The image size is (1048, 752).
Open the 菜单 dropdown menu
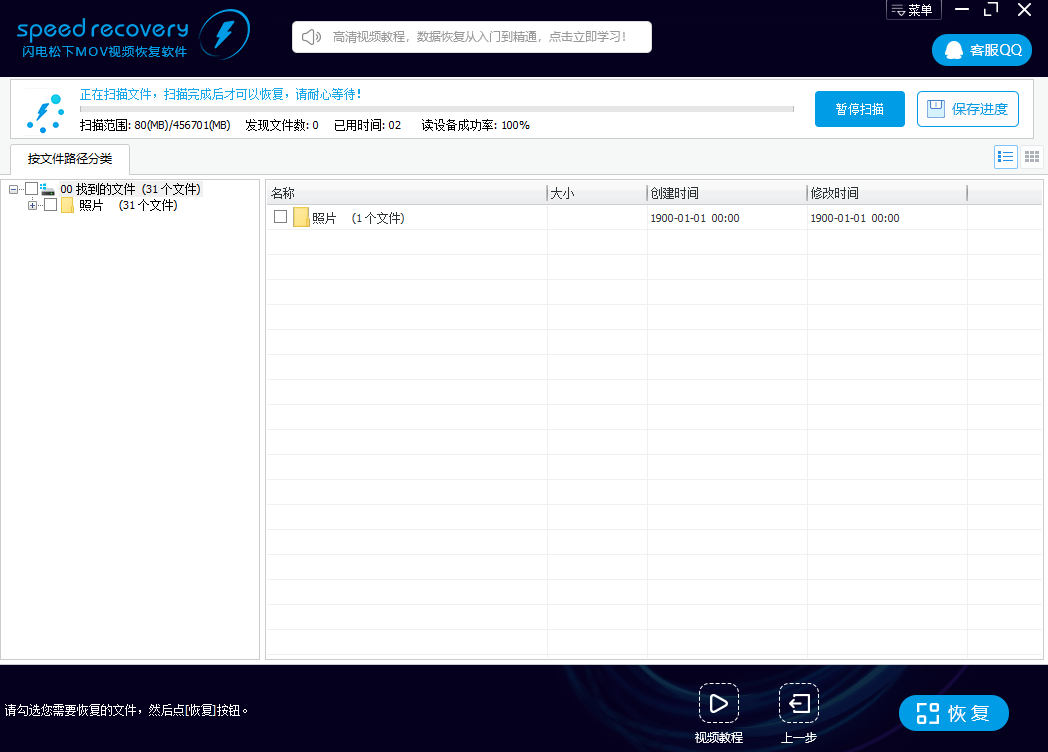pyautogui.click(x=913, y=10)
